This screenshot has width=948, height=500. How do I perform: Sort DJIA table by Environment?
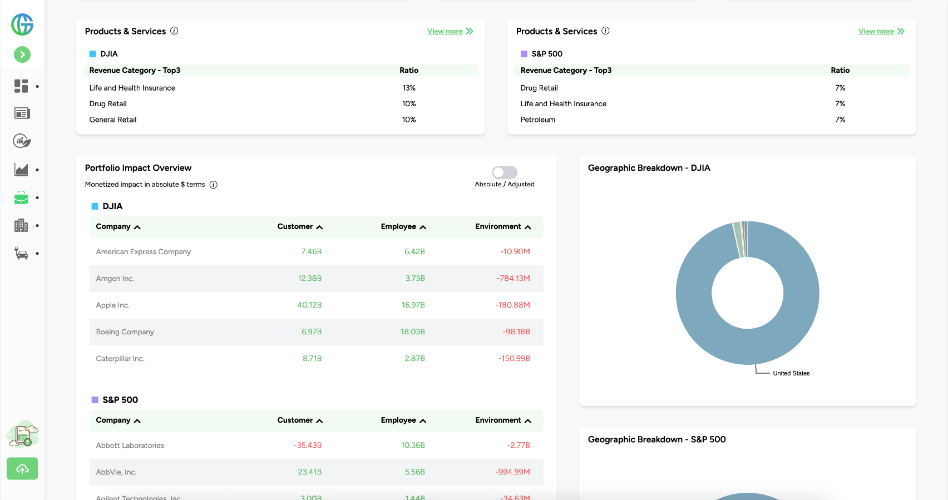503,227
